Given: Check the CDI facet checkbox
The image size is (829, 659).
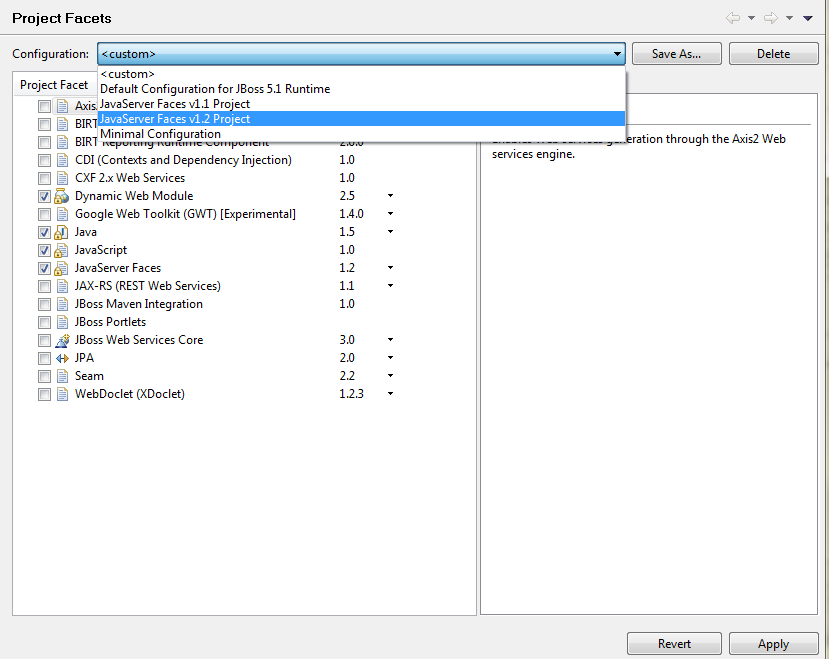Looking at the screenshot, I should click(x=44, y=160).
